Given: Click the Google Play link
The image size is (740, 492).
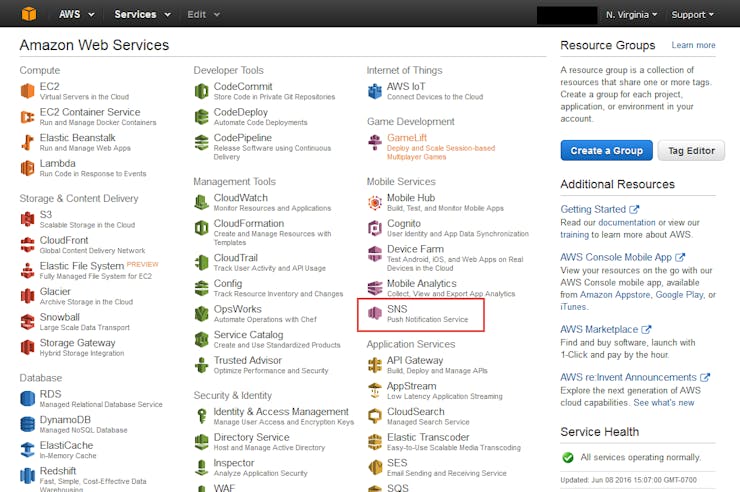Looking at the screenshot, I should (680, 294).
